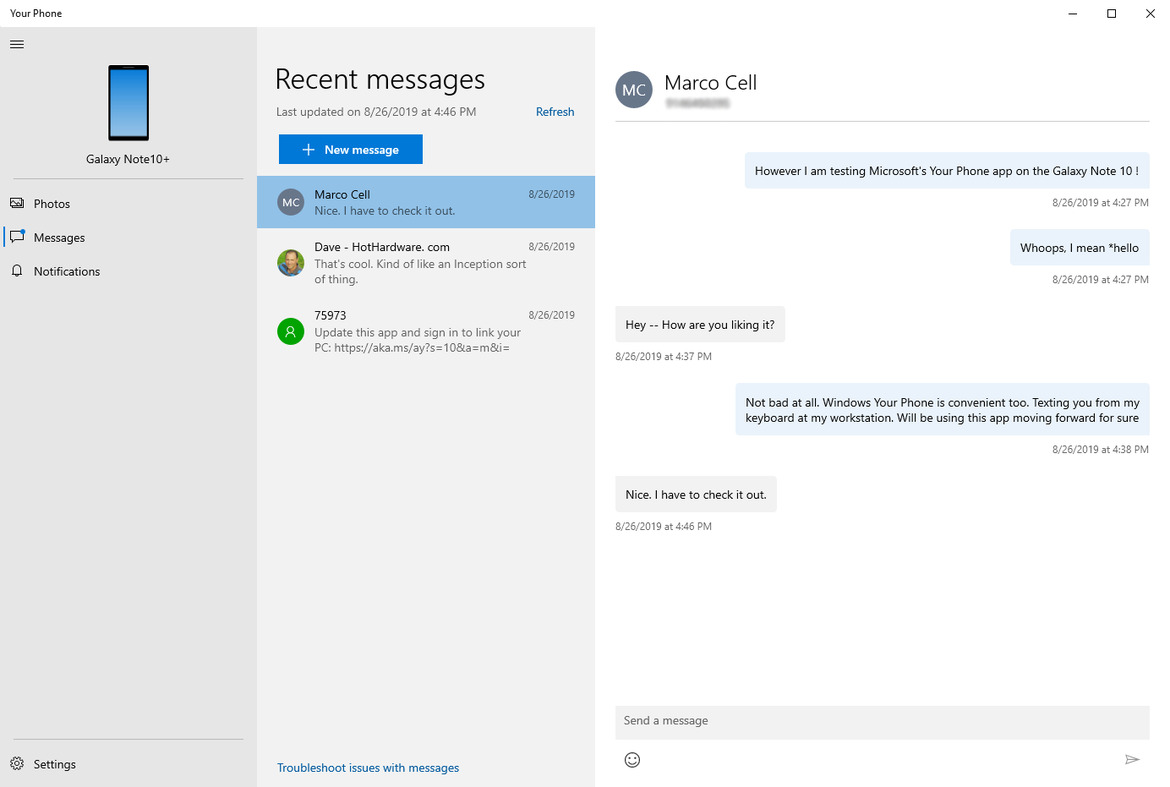This screenshot has width=1170, height=787.
Task: Click the Marco Cell chat header name
Action: click(710, 83)
